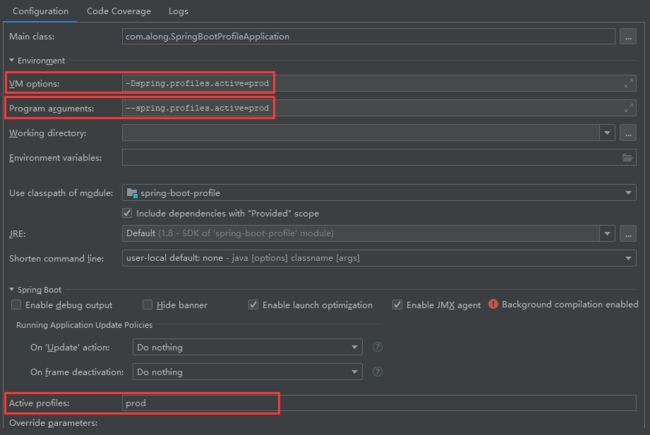Screen dimensions: 650x435
Task: Expand the VM options editor icon
Action: (628, 83)
